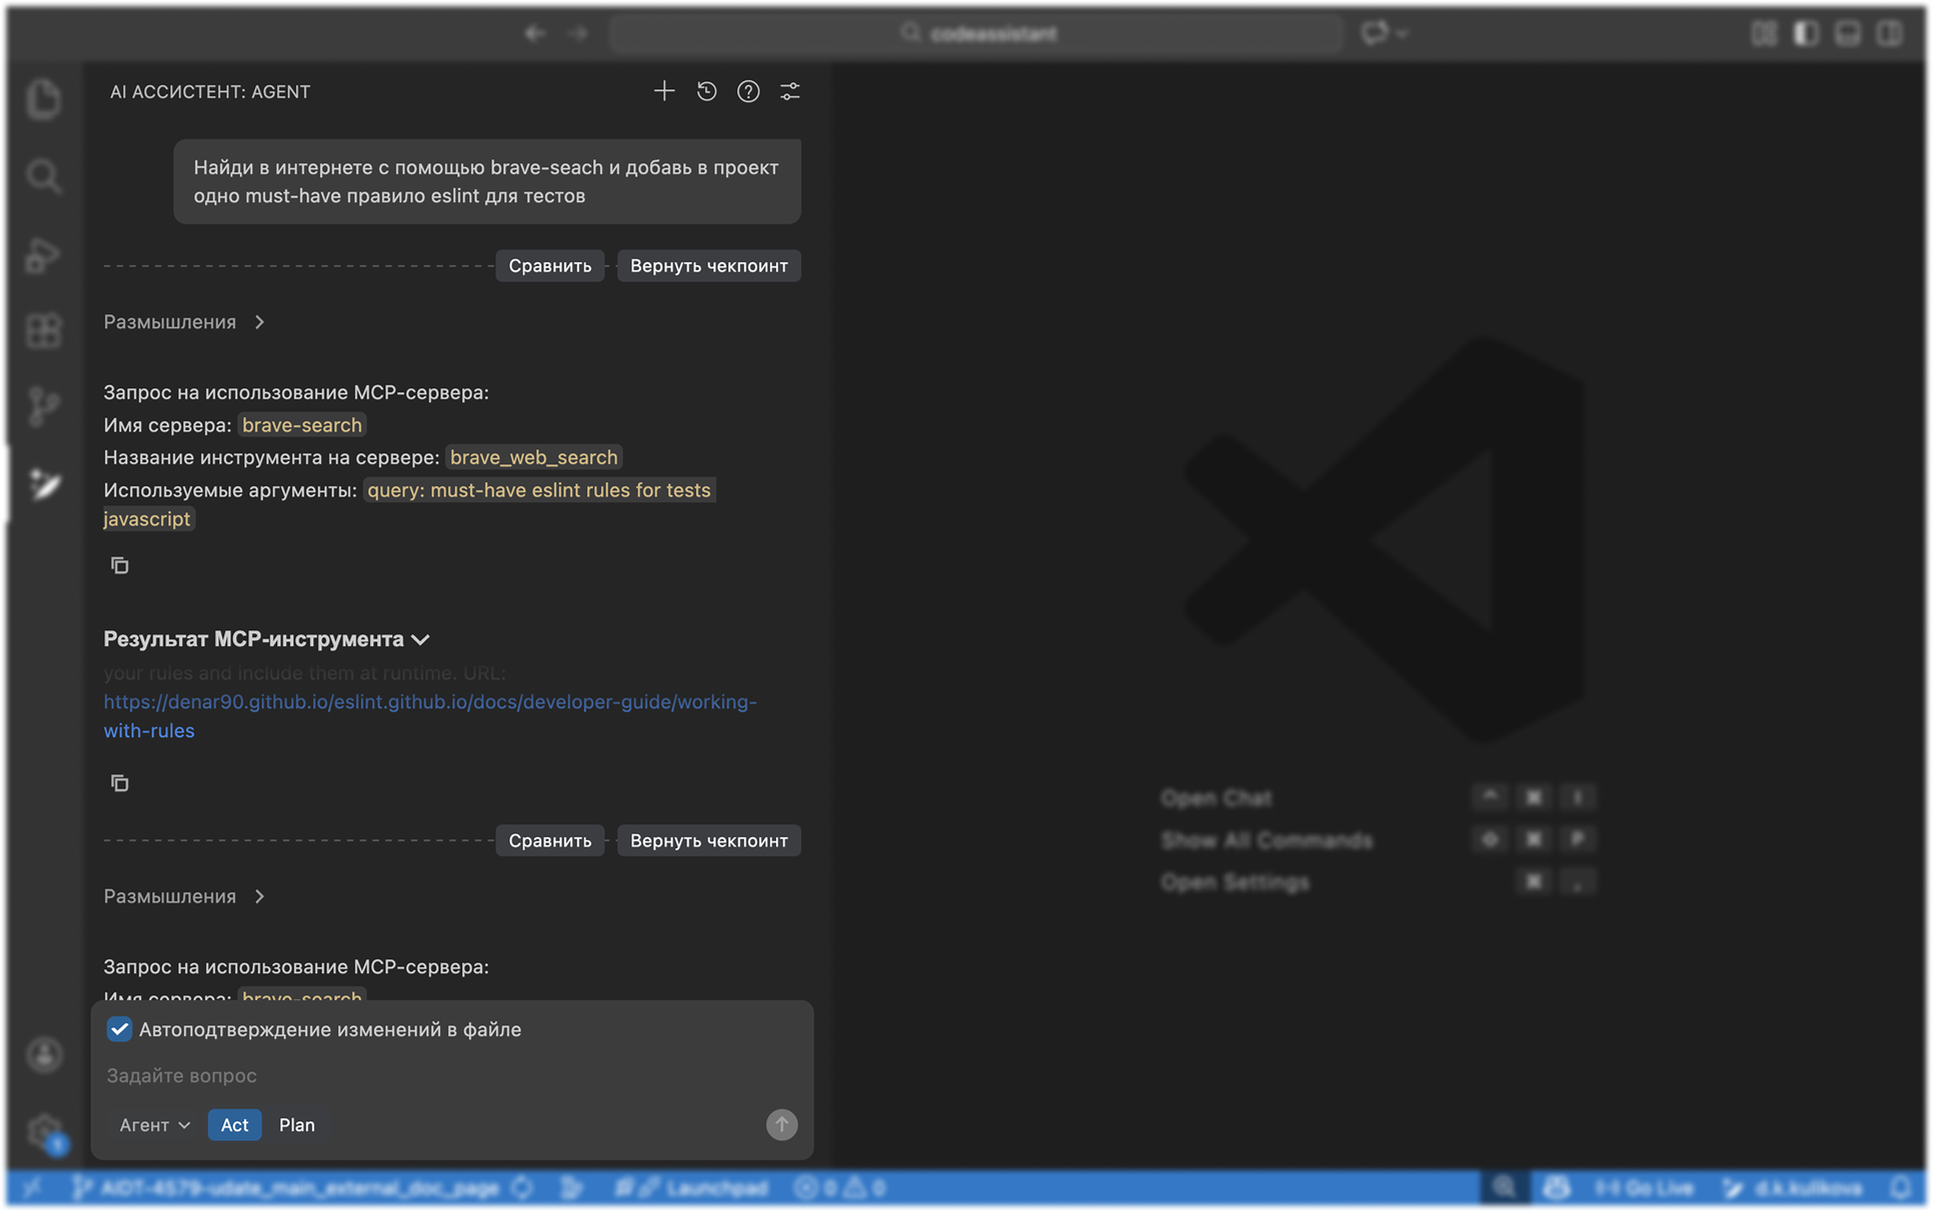Start a new chat with plus icon
The image size is (1933, 1212).
point(664,92)
